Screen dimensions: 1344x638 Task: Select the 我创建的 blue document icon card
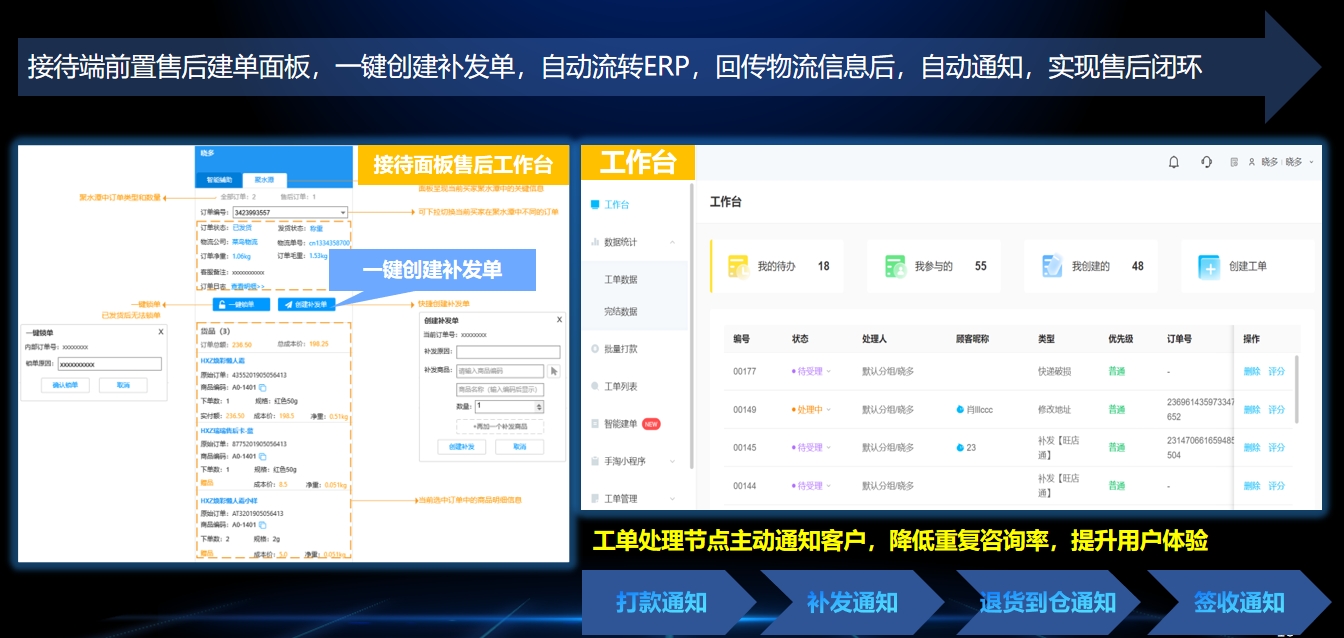click(x=1052, y=266)
